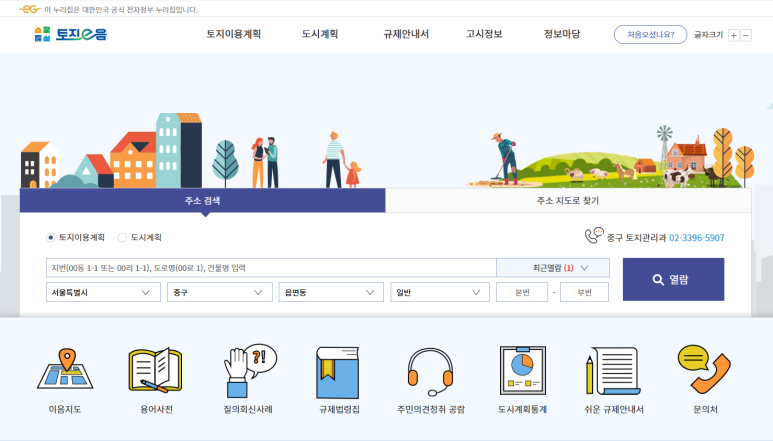The width and height of the screenshot is (773, 441).
Task: Select the 도시계획 radio button
Action: tap(123, 238)
